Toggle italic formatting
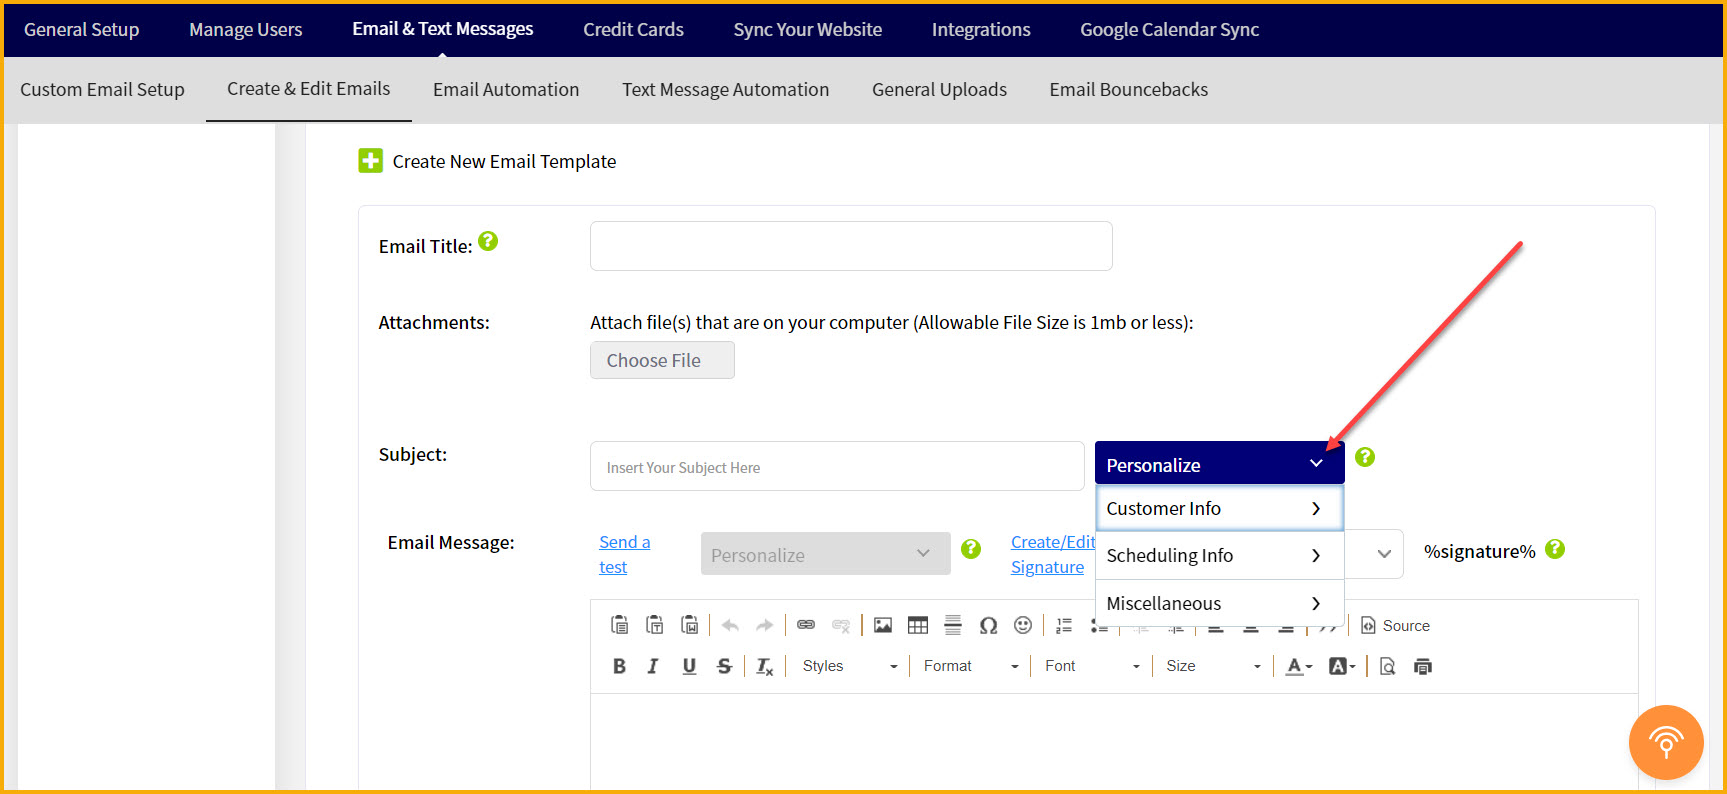Image resolution: width=1727 pixels, height=794 pixels. pyautogui.click(x=653, y=666)
